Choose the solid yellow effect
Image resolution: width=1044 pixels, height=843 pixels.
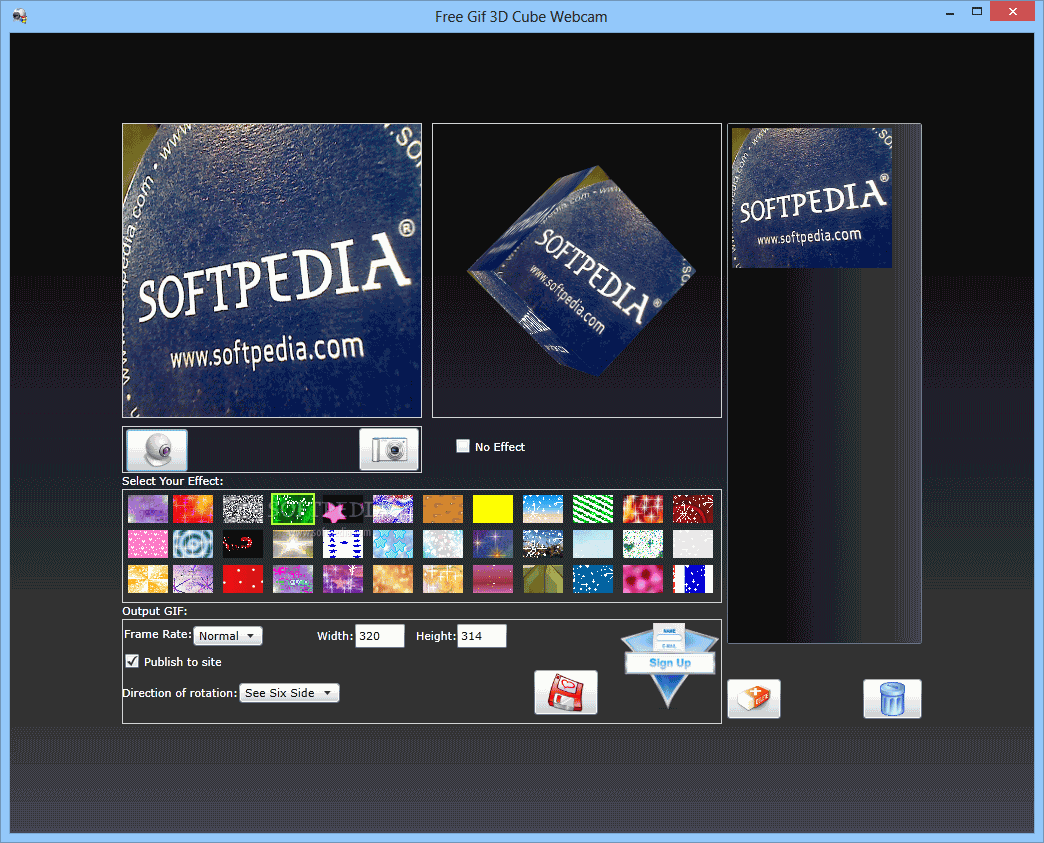click(x=493, y=509)
